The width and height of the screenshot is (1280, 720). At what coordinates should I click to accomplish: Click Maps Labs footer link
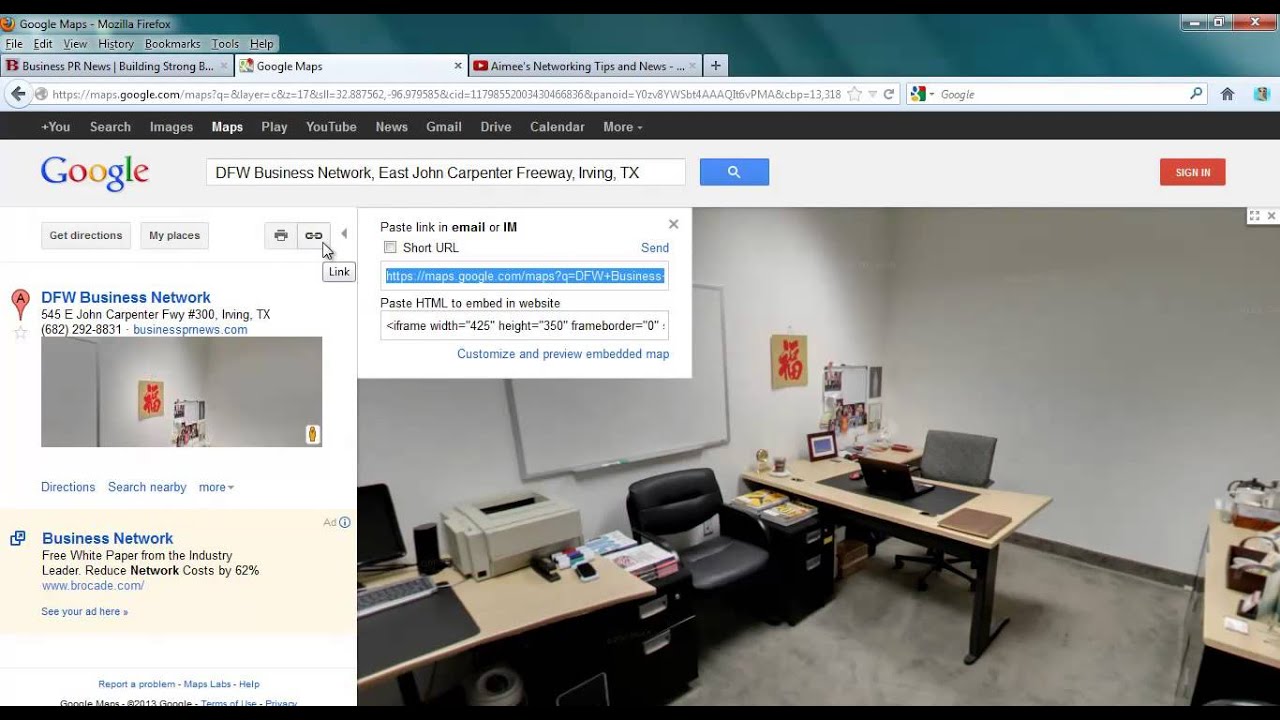207,684
